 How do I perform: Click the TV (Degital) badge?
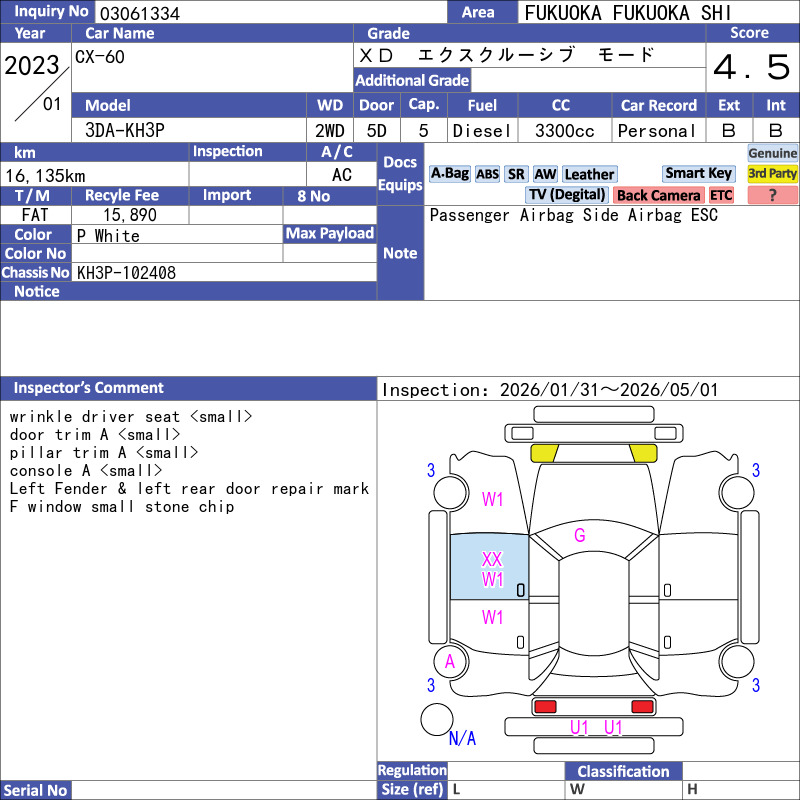pyautogui.click(x=567, y=195)
